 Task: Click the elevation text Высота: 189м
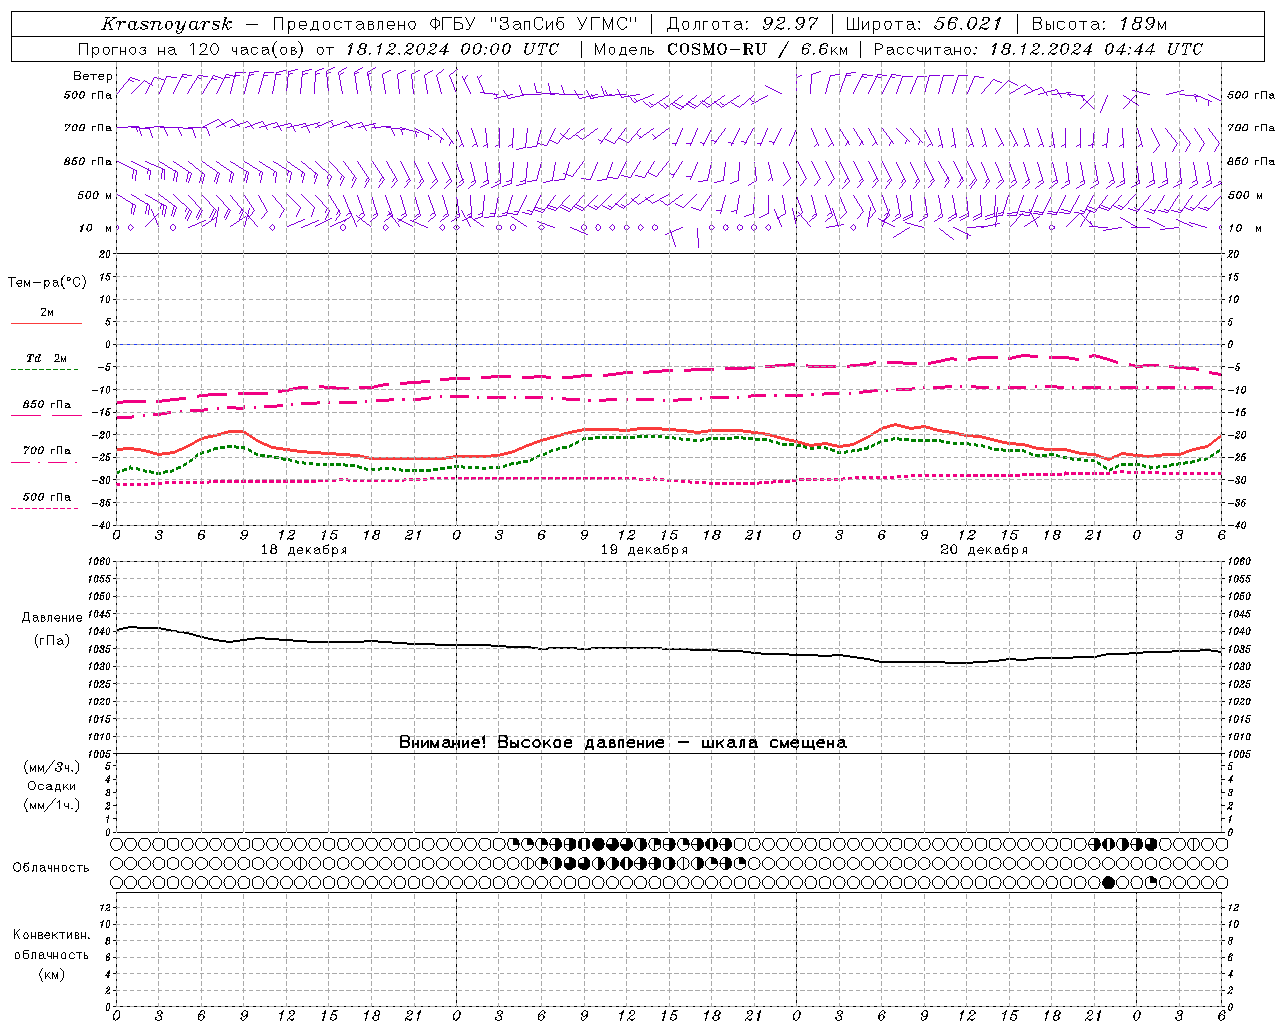pos(1099,24)
